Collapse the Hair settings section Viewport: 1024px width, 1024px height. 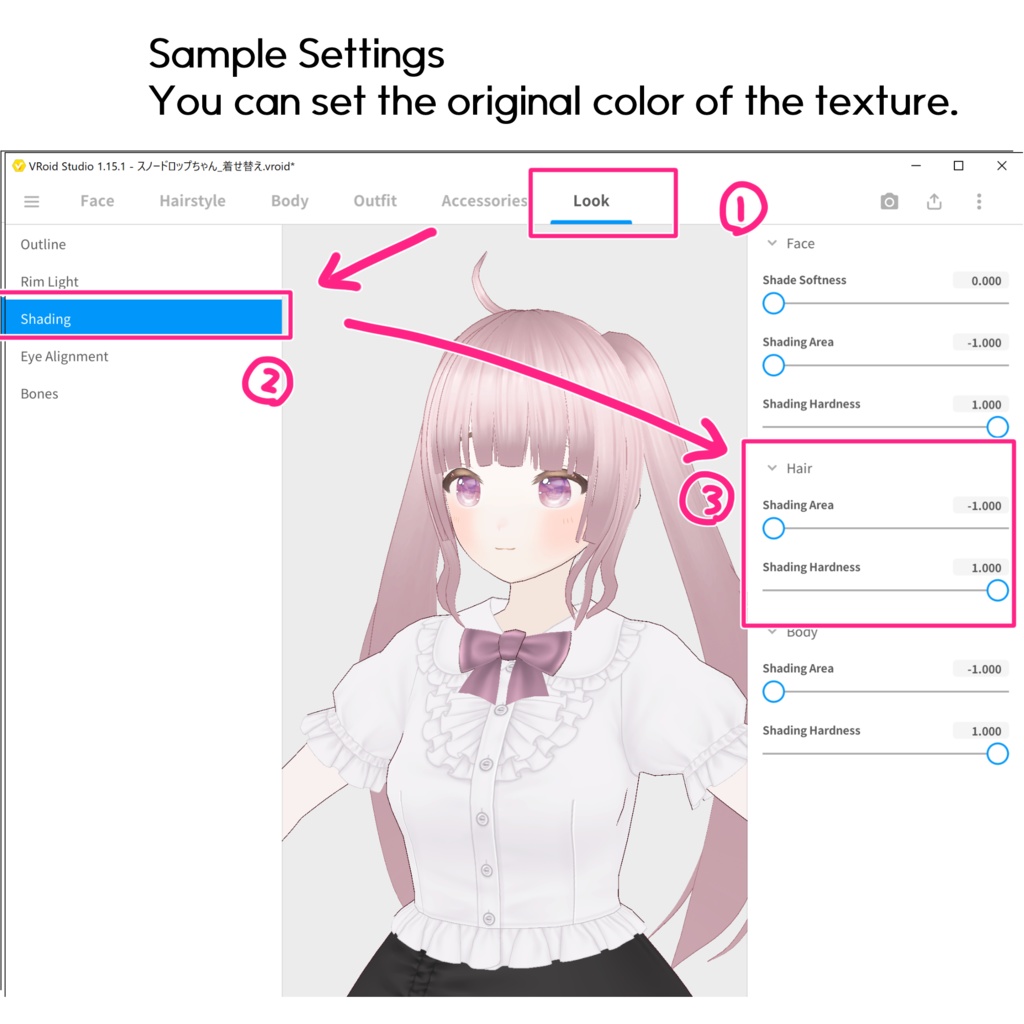(x=771, y=467)
